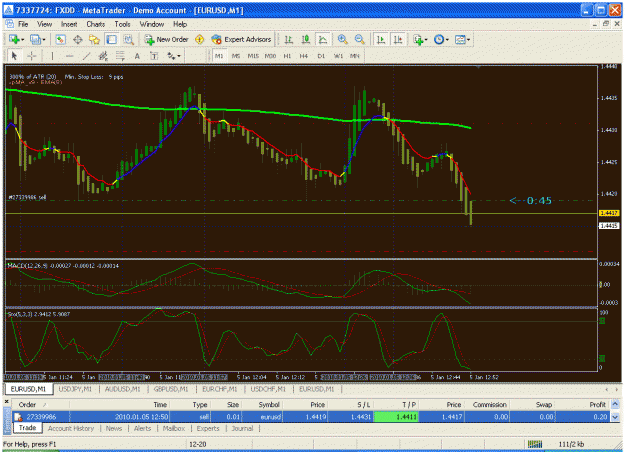Switch timeframe to W1
625x452 pixels.
pyautogui.click(x=338, y=56)
